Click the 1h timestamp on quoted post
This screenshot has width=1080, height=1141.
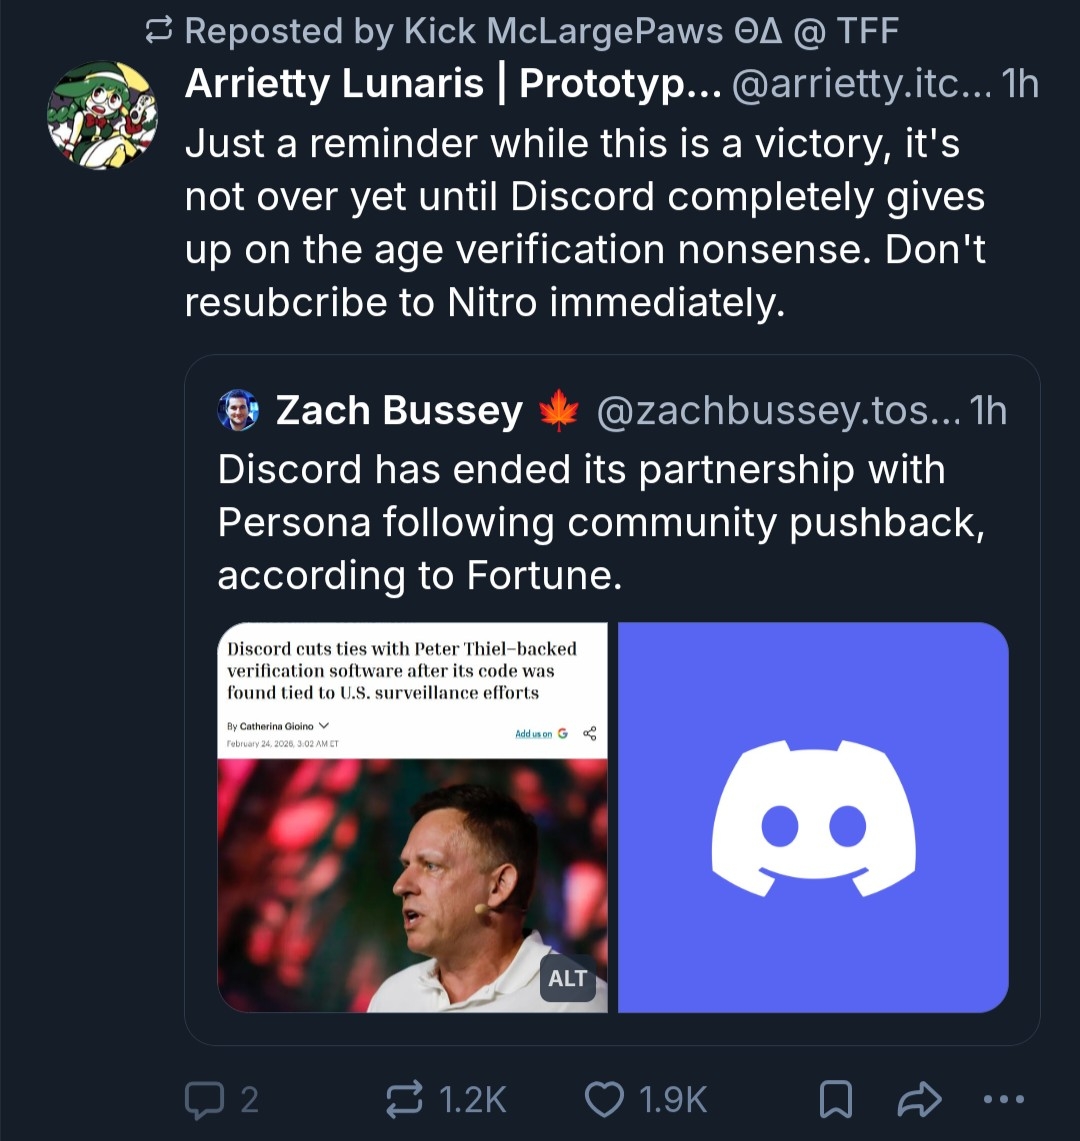988,410
